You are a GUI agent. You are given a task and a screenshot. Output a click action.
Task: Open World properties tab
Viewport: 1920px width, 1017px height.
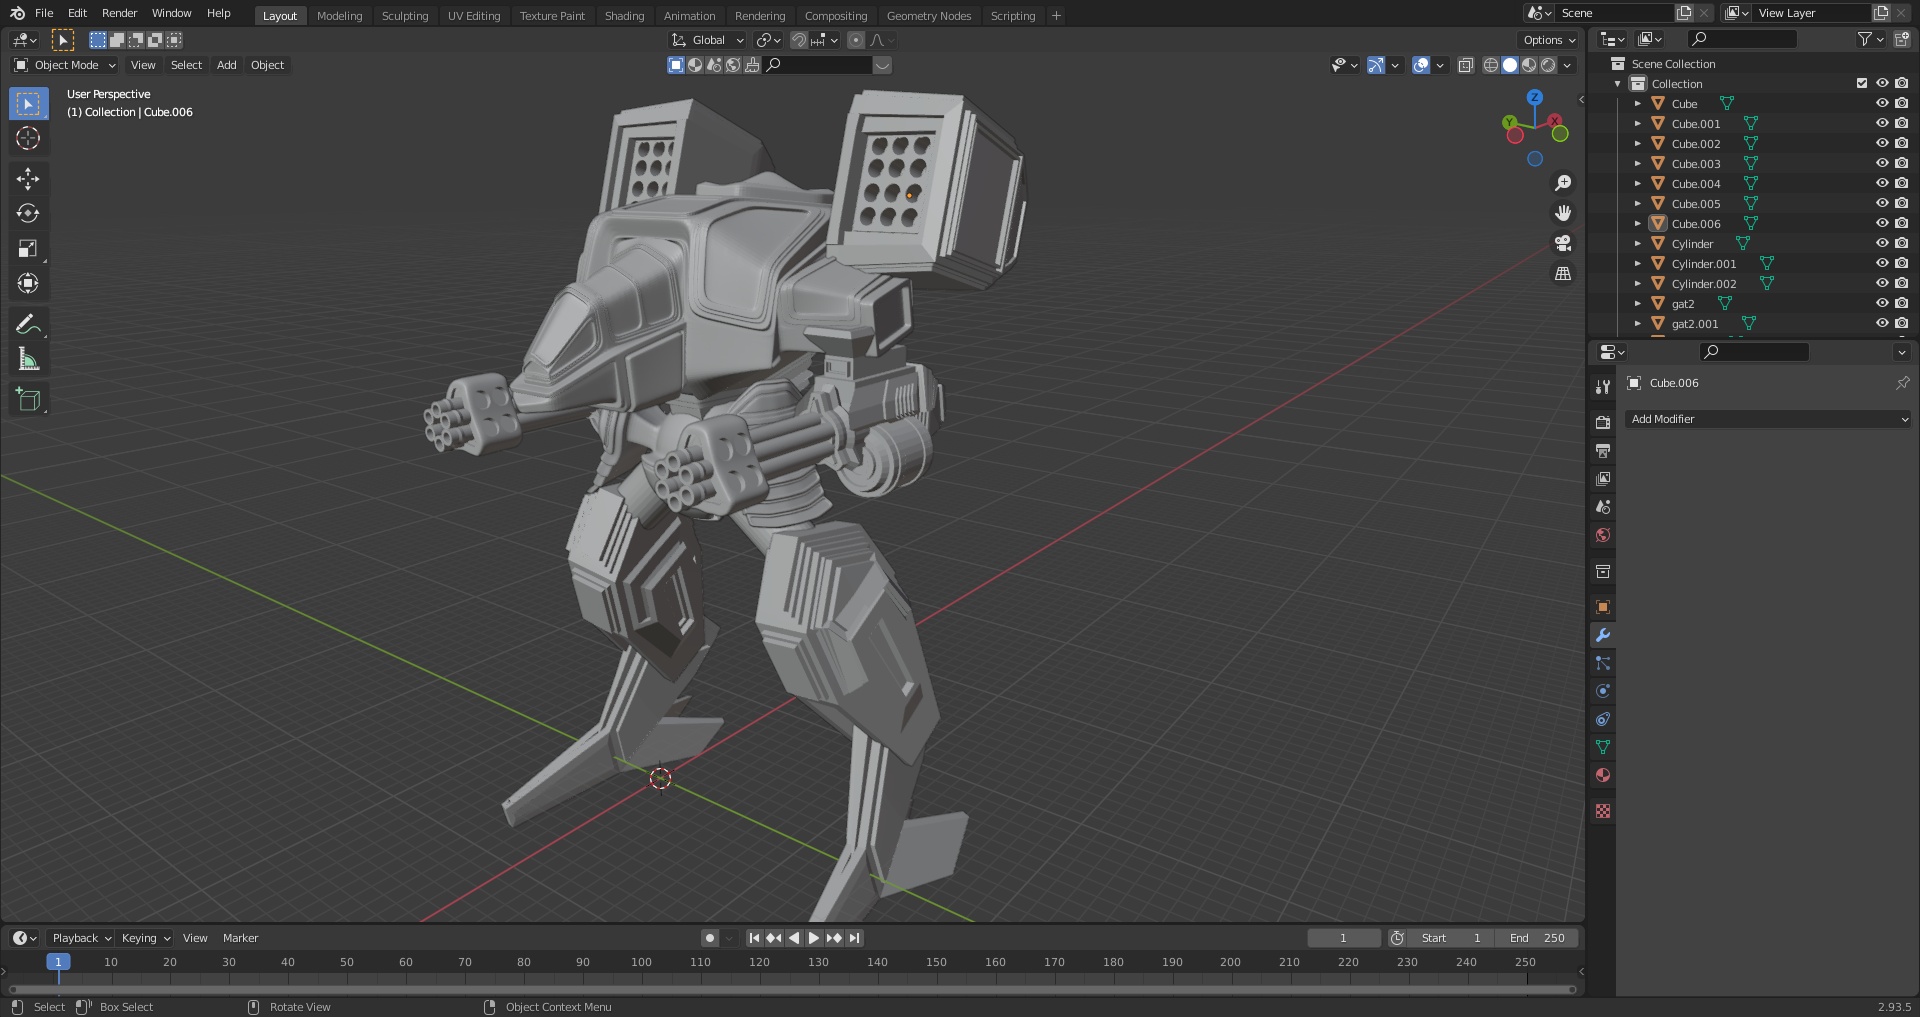(x=1603, y=535)
